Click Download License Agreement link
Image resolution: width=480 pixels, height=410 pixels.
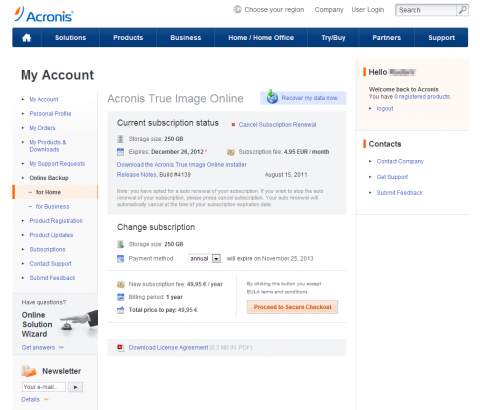[168, 348]
